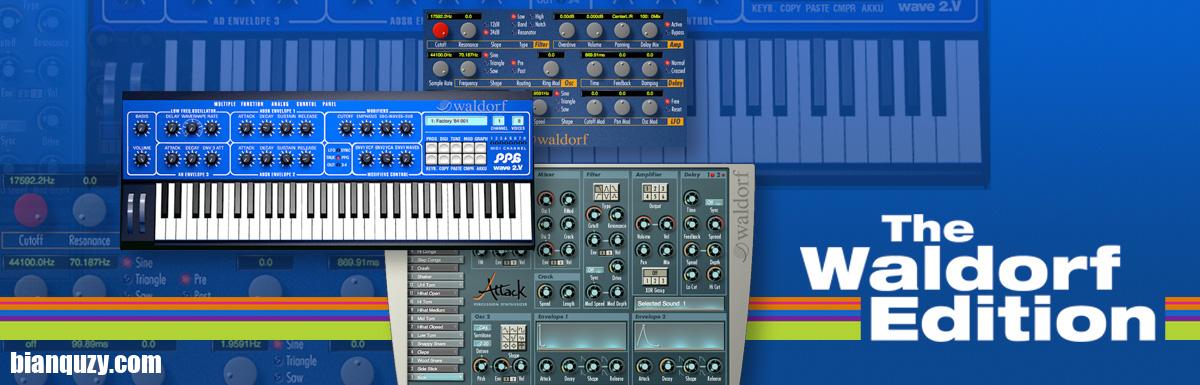Click the Resonance knob in Filter section
The height and width of the screenshot is (385, 1200).
tap(468, 30)
